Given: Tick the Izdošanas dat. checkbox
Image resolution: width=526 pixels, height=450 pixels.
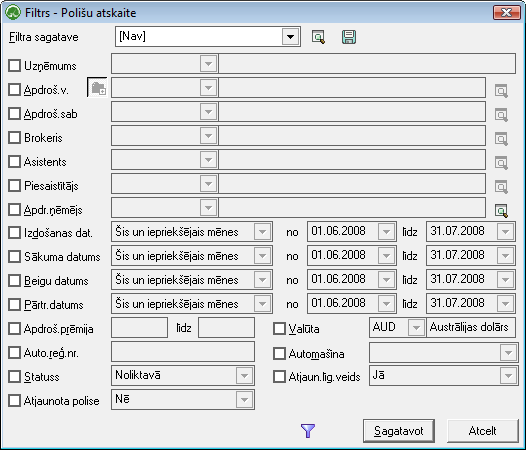Looking at the screenshot, I should click(14, 233).
